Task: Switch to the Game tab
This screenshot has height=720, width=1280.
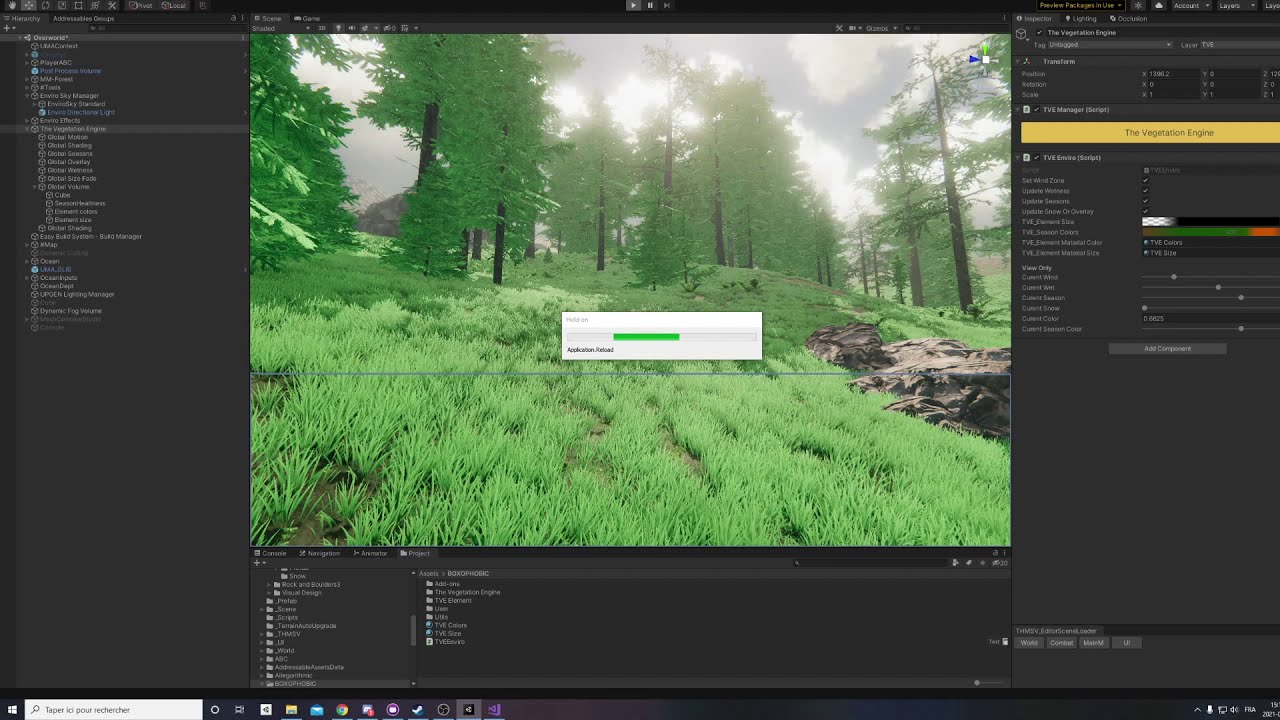Action: [307, 18]
